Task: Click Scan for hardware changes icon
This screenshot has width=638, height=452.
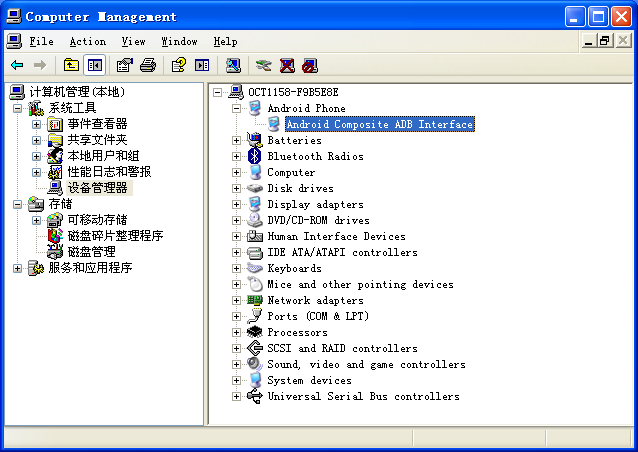Action: point(233,65)
